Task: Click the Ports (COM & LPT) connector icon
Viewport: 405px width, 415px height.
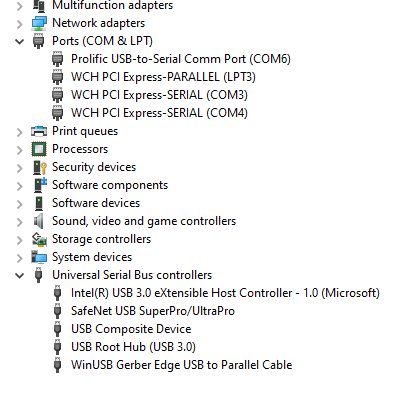Action: pos(39,41)
